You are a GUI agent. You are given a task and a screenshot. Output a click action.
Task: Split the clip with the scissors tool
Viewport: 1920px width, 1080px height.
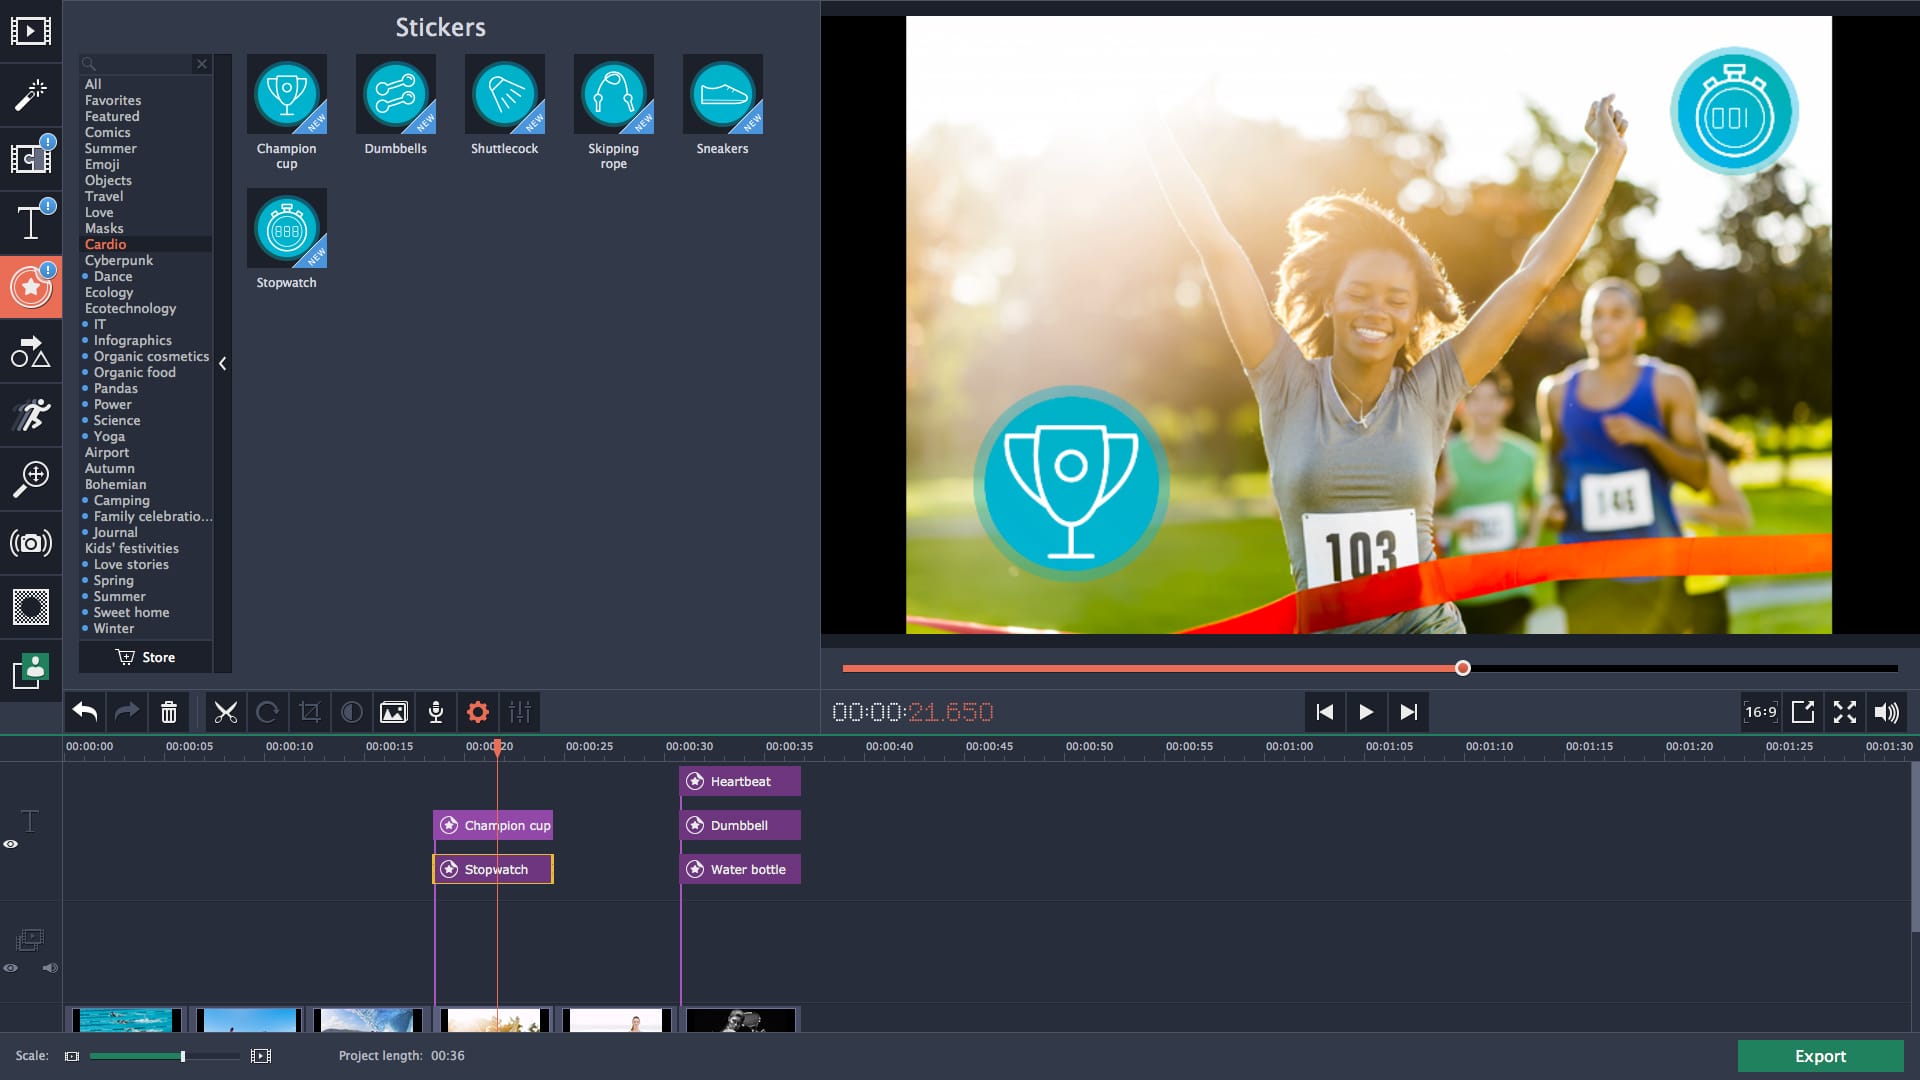[226, 712]
